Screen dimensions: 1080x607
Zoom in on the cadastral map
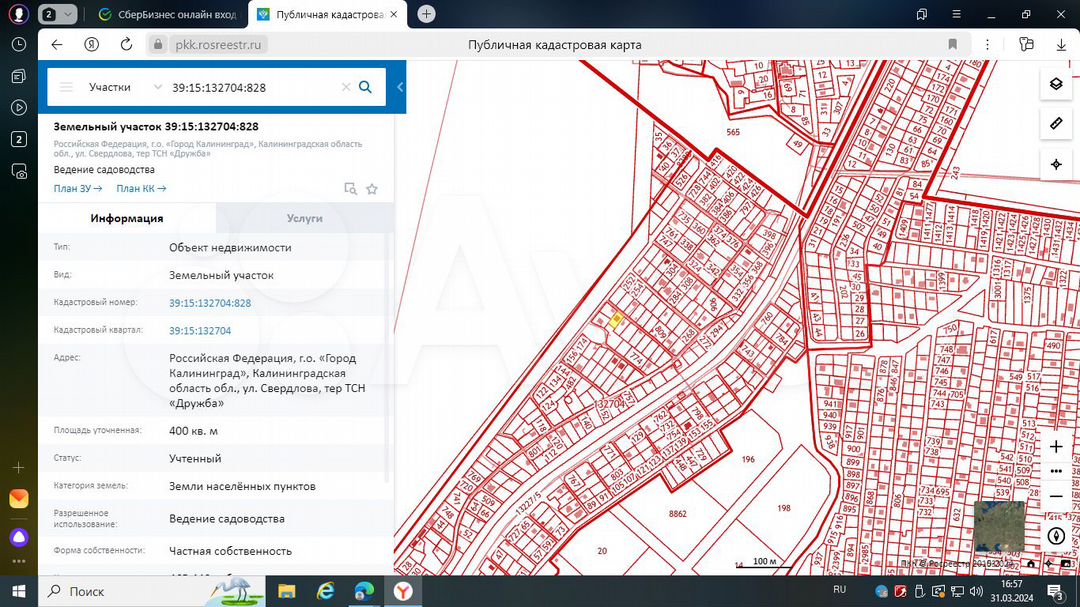point(1055,446)
